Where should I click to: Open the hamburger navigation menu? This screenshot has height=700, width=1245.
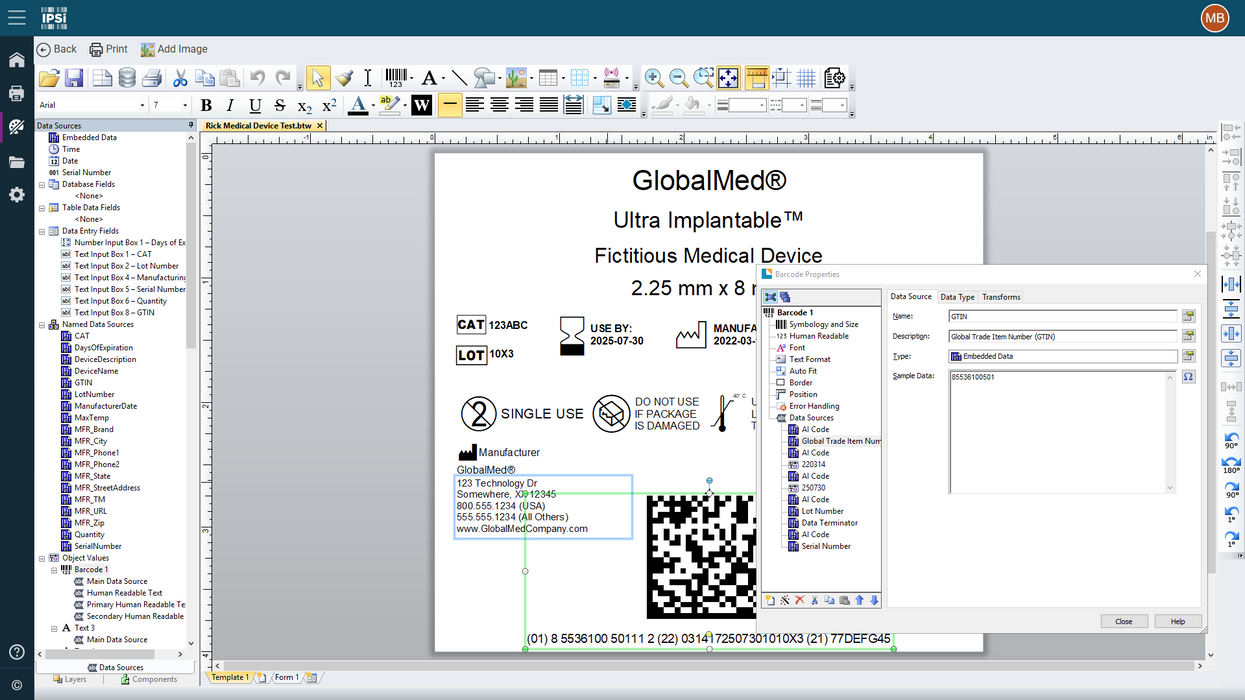pyautogui.click(x=17, y=17)
